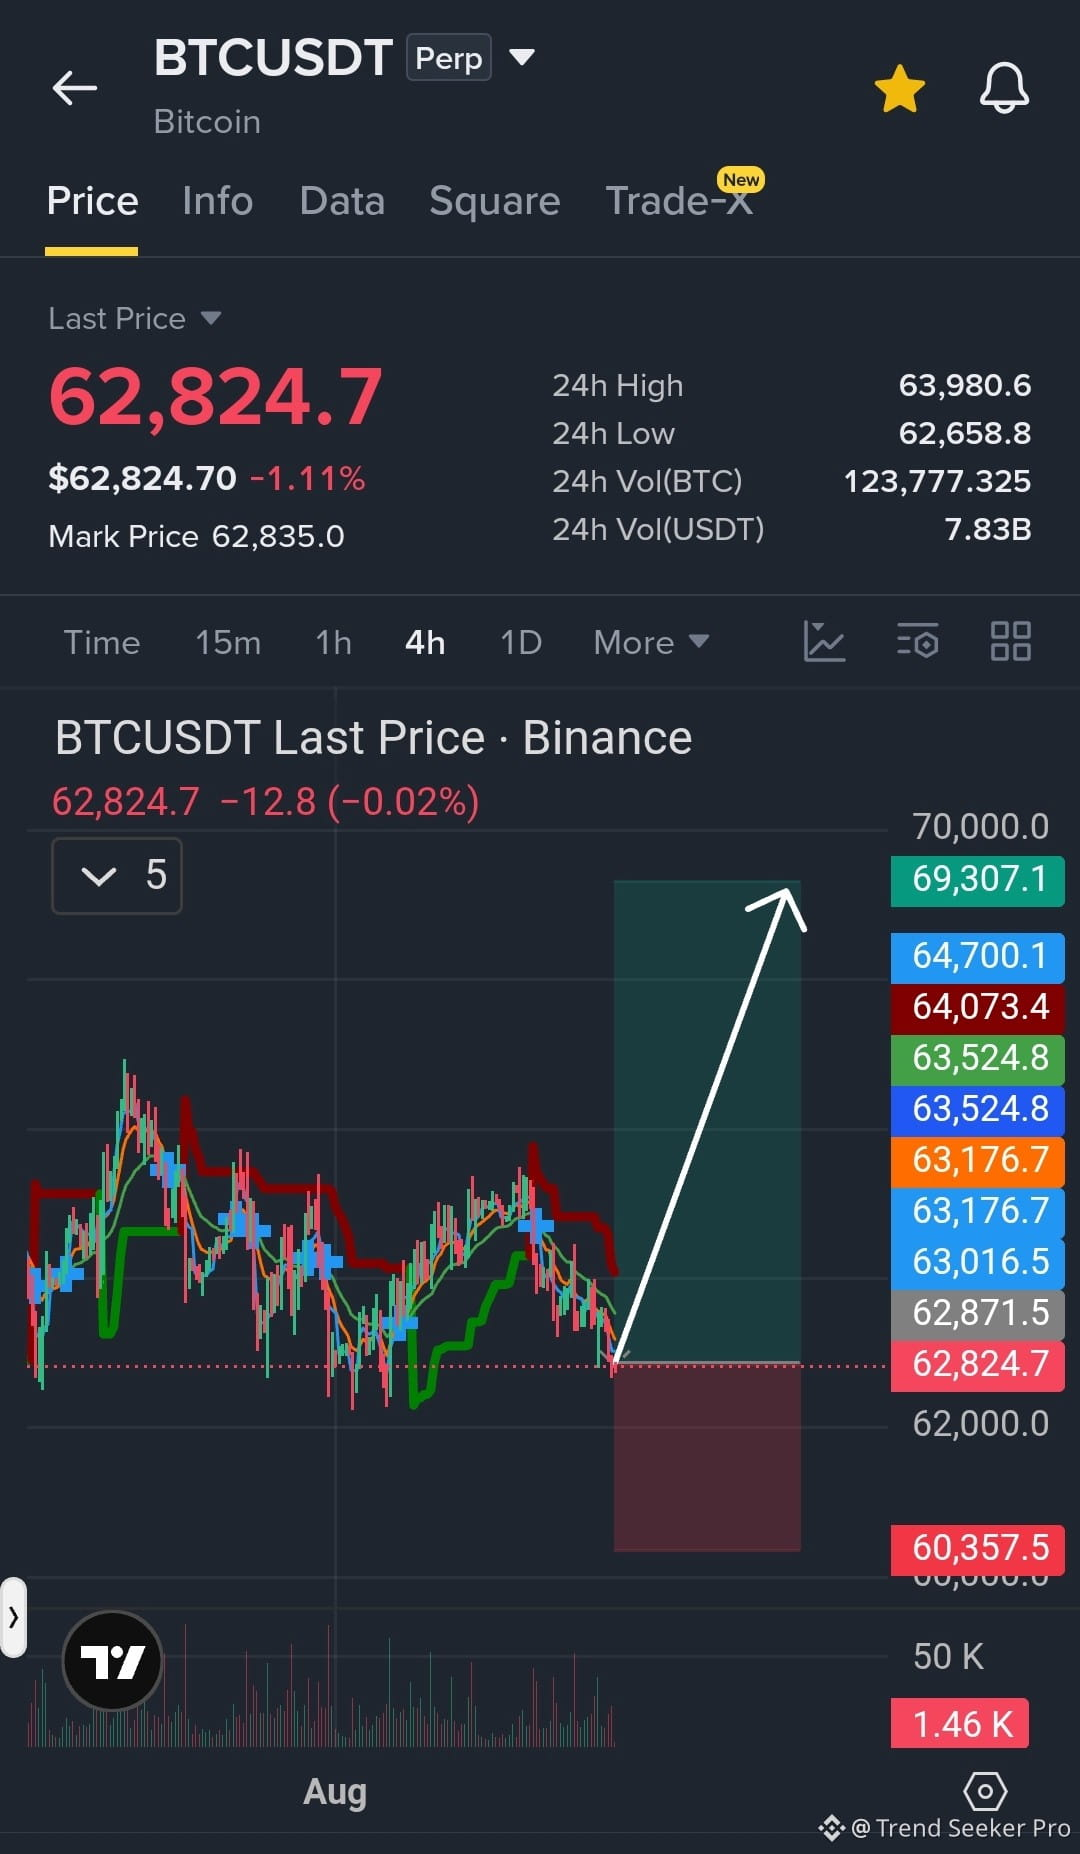This screenshot has height=1854, width=1080.
Task: Click the 24h High value 63,980.6
Action: [x=964, y=385]
